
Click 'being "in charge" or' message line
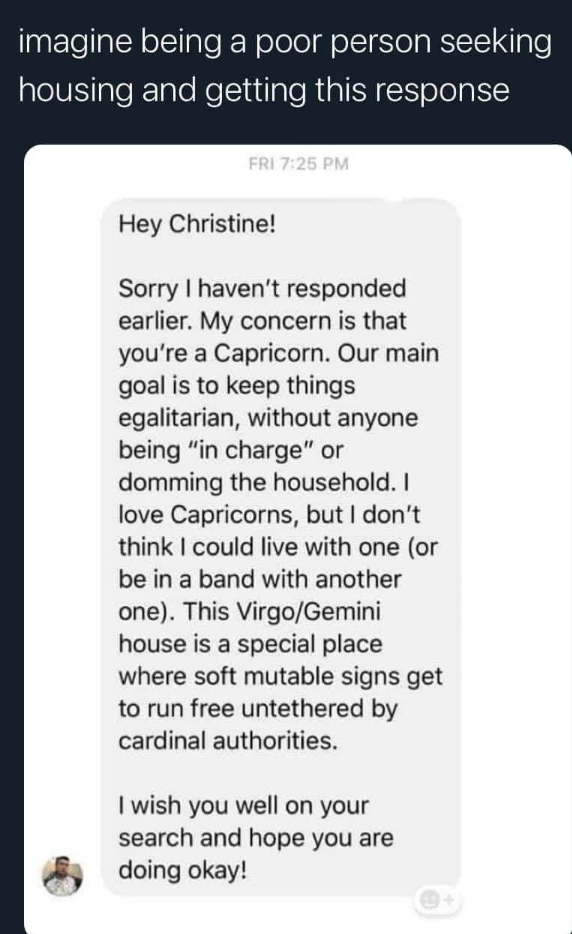pyautogui.click(x=231, y=450)
